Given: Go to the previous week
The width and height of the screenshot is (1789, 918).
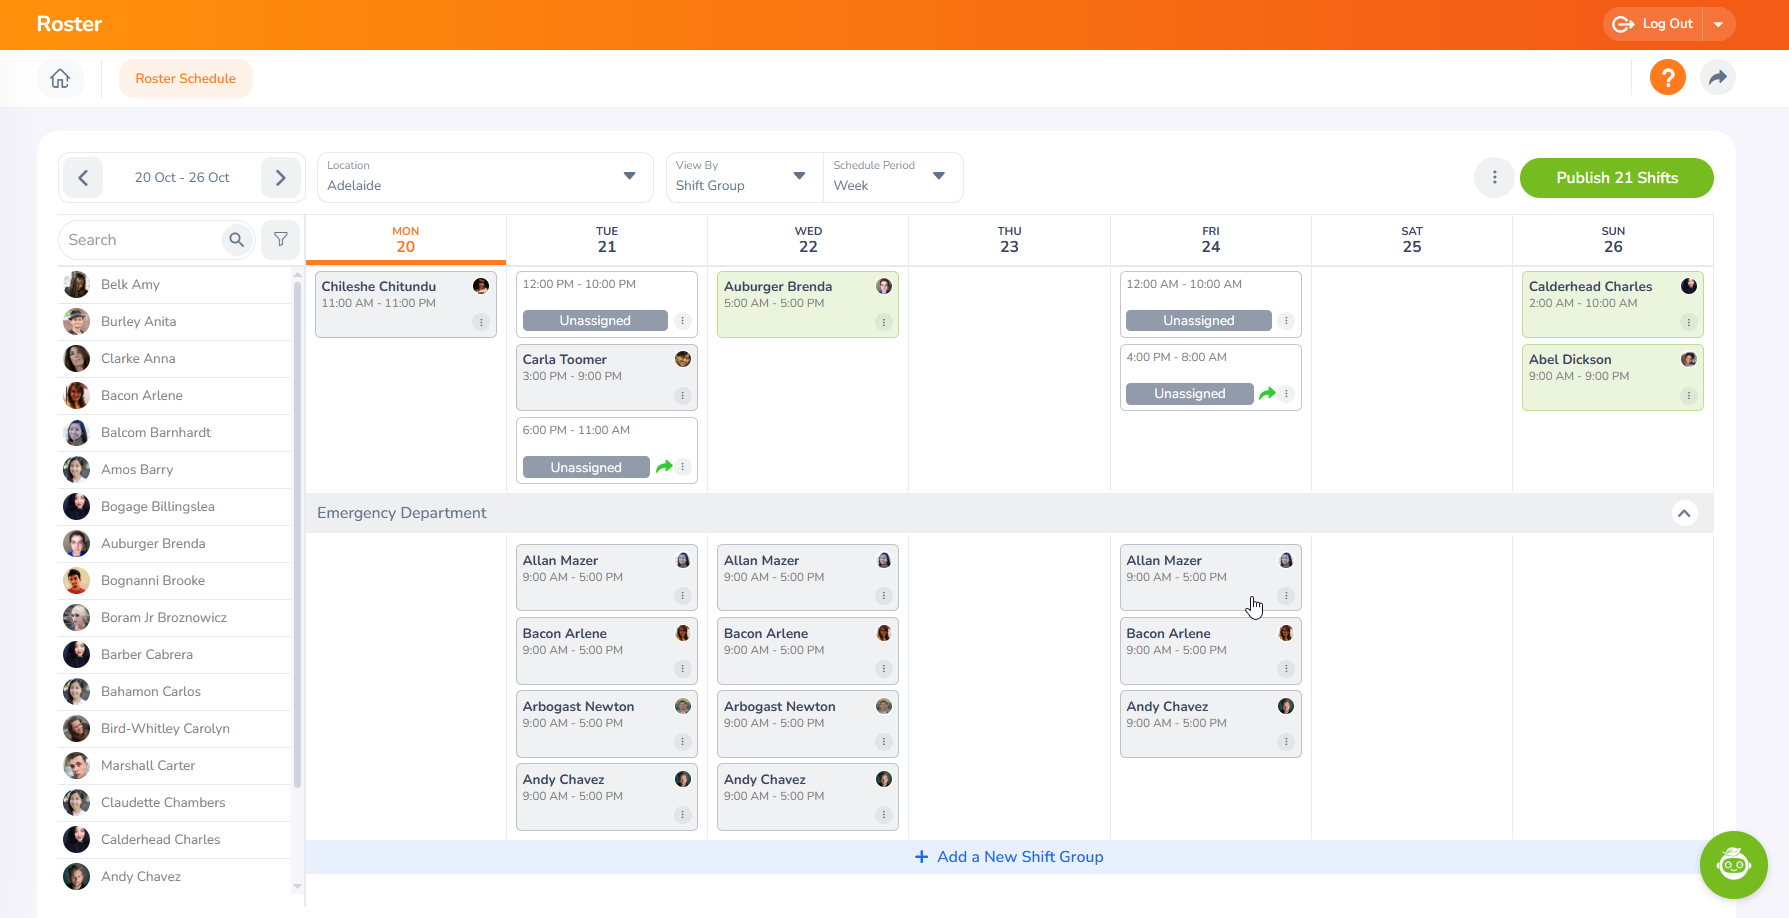Looking at the screenshot, I should pos(83,178).
